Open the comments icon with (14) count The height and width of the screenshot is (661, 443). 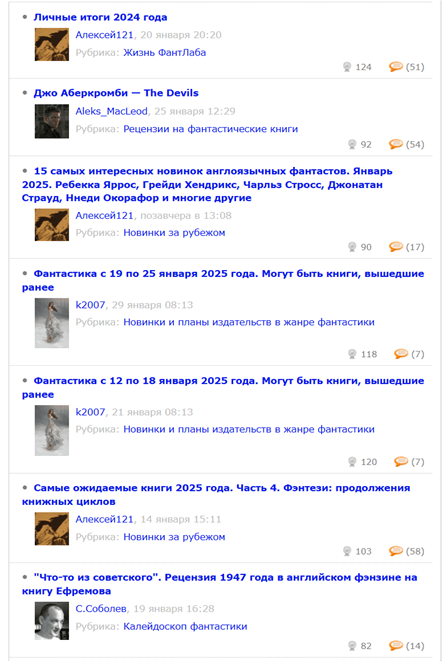point(396,645)
